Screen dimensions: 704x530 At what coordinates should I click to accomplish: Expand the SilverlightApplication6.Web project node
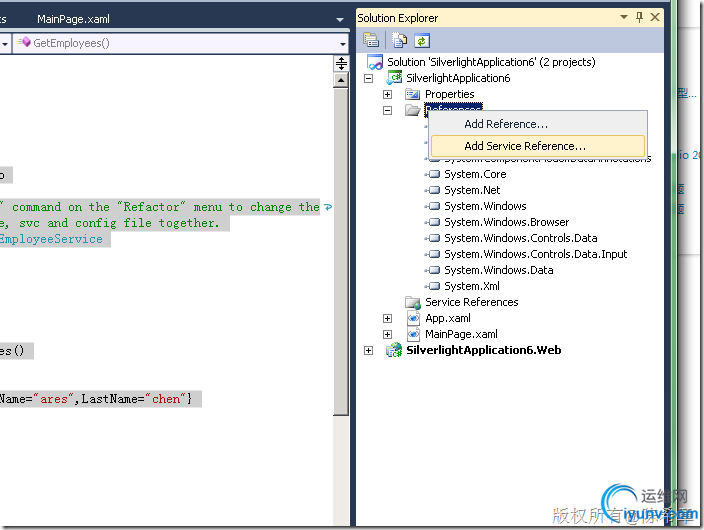(369, 350)
